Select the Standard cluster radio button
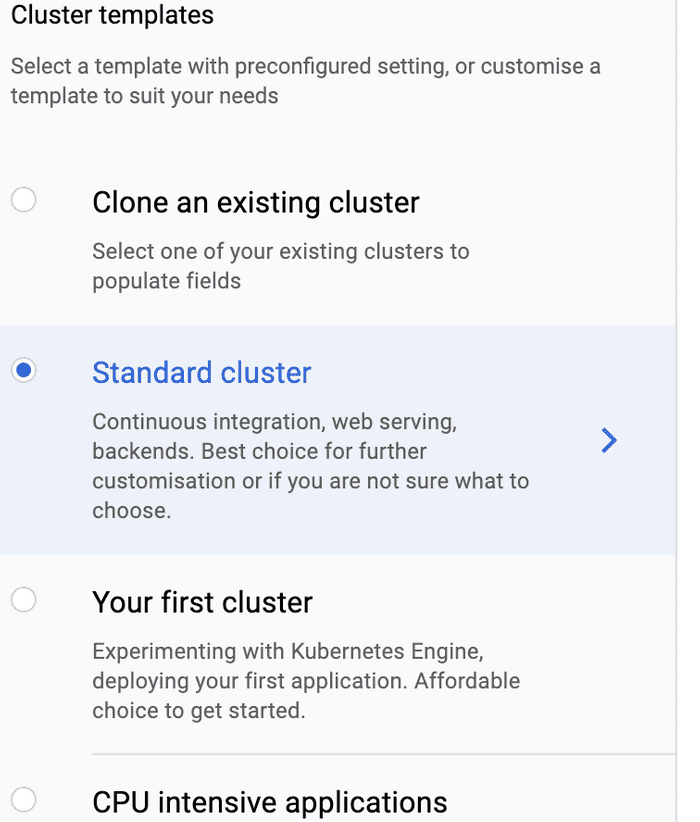This screenshot has width=700, height=822. point(23,371)
